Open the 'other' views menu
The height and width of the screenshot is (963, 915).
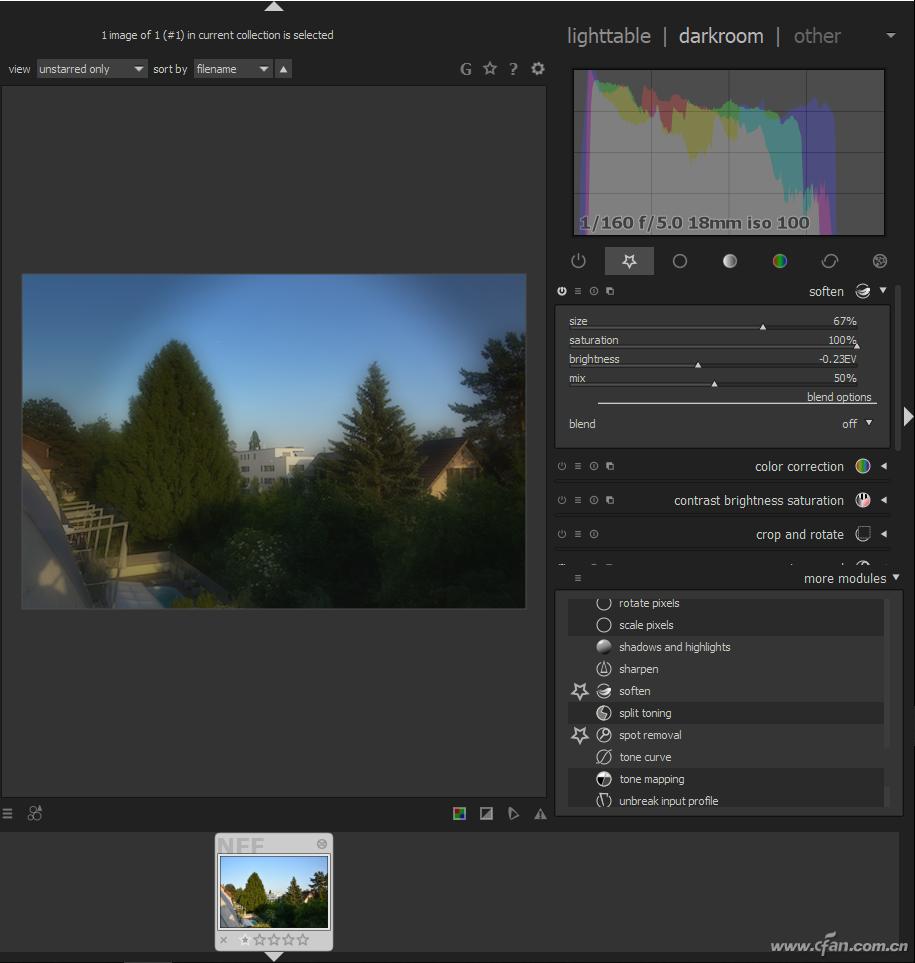[x=817, y=36]
